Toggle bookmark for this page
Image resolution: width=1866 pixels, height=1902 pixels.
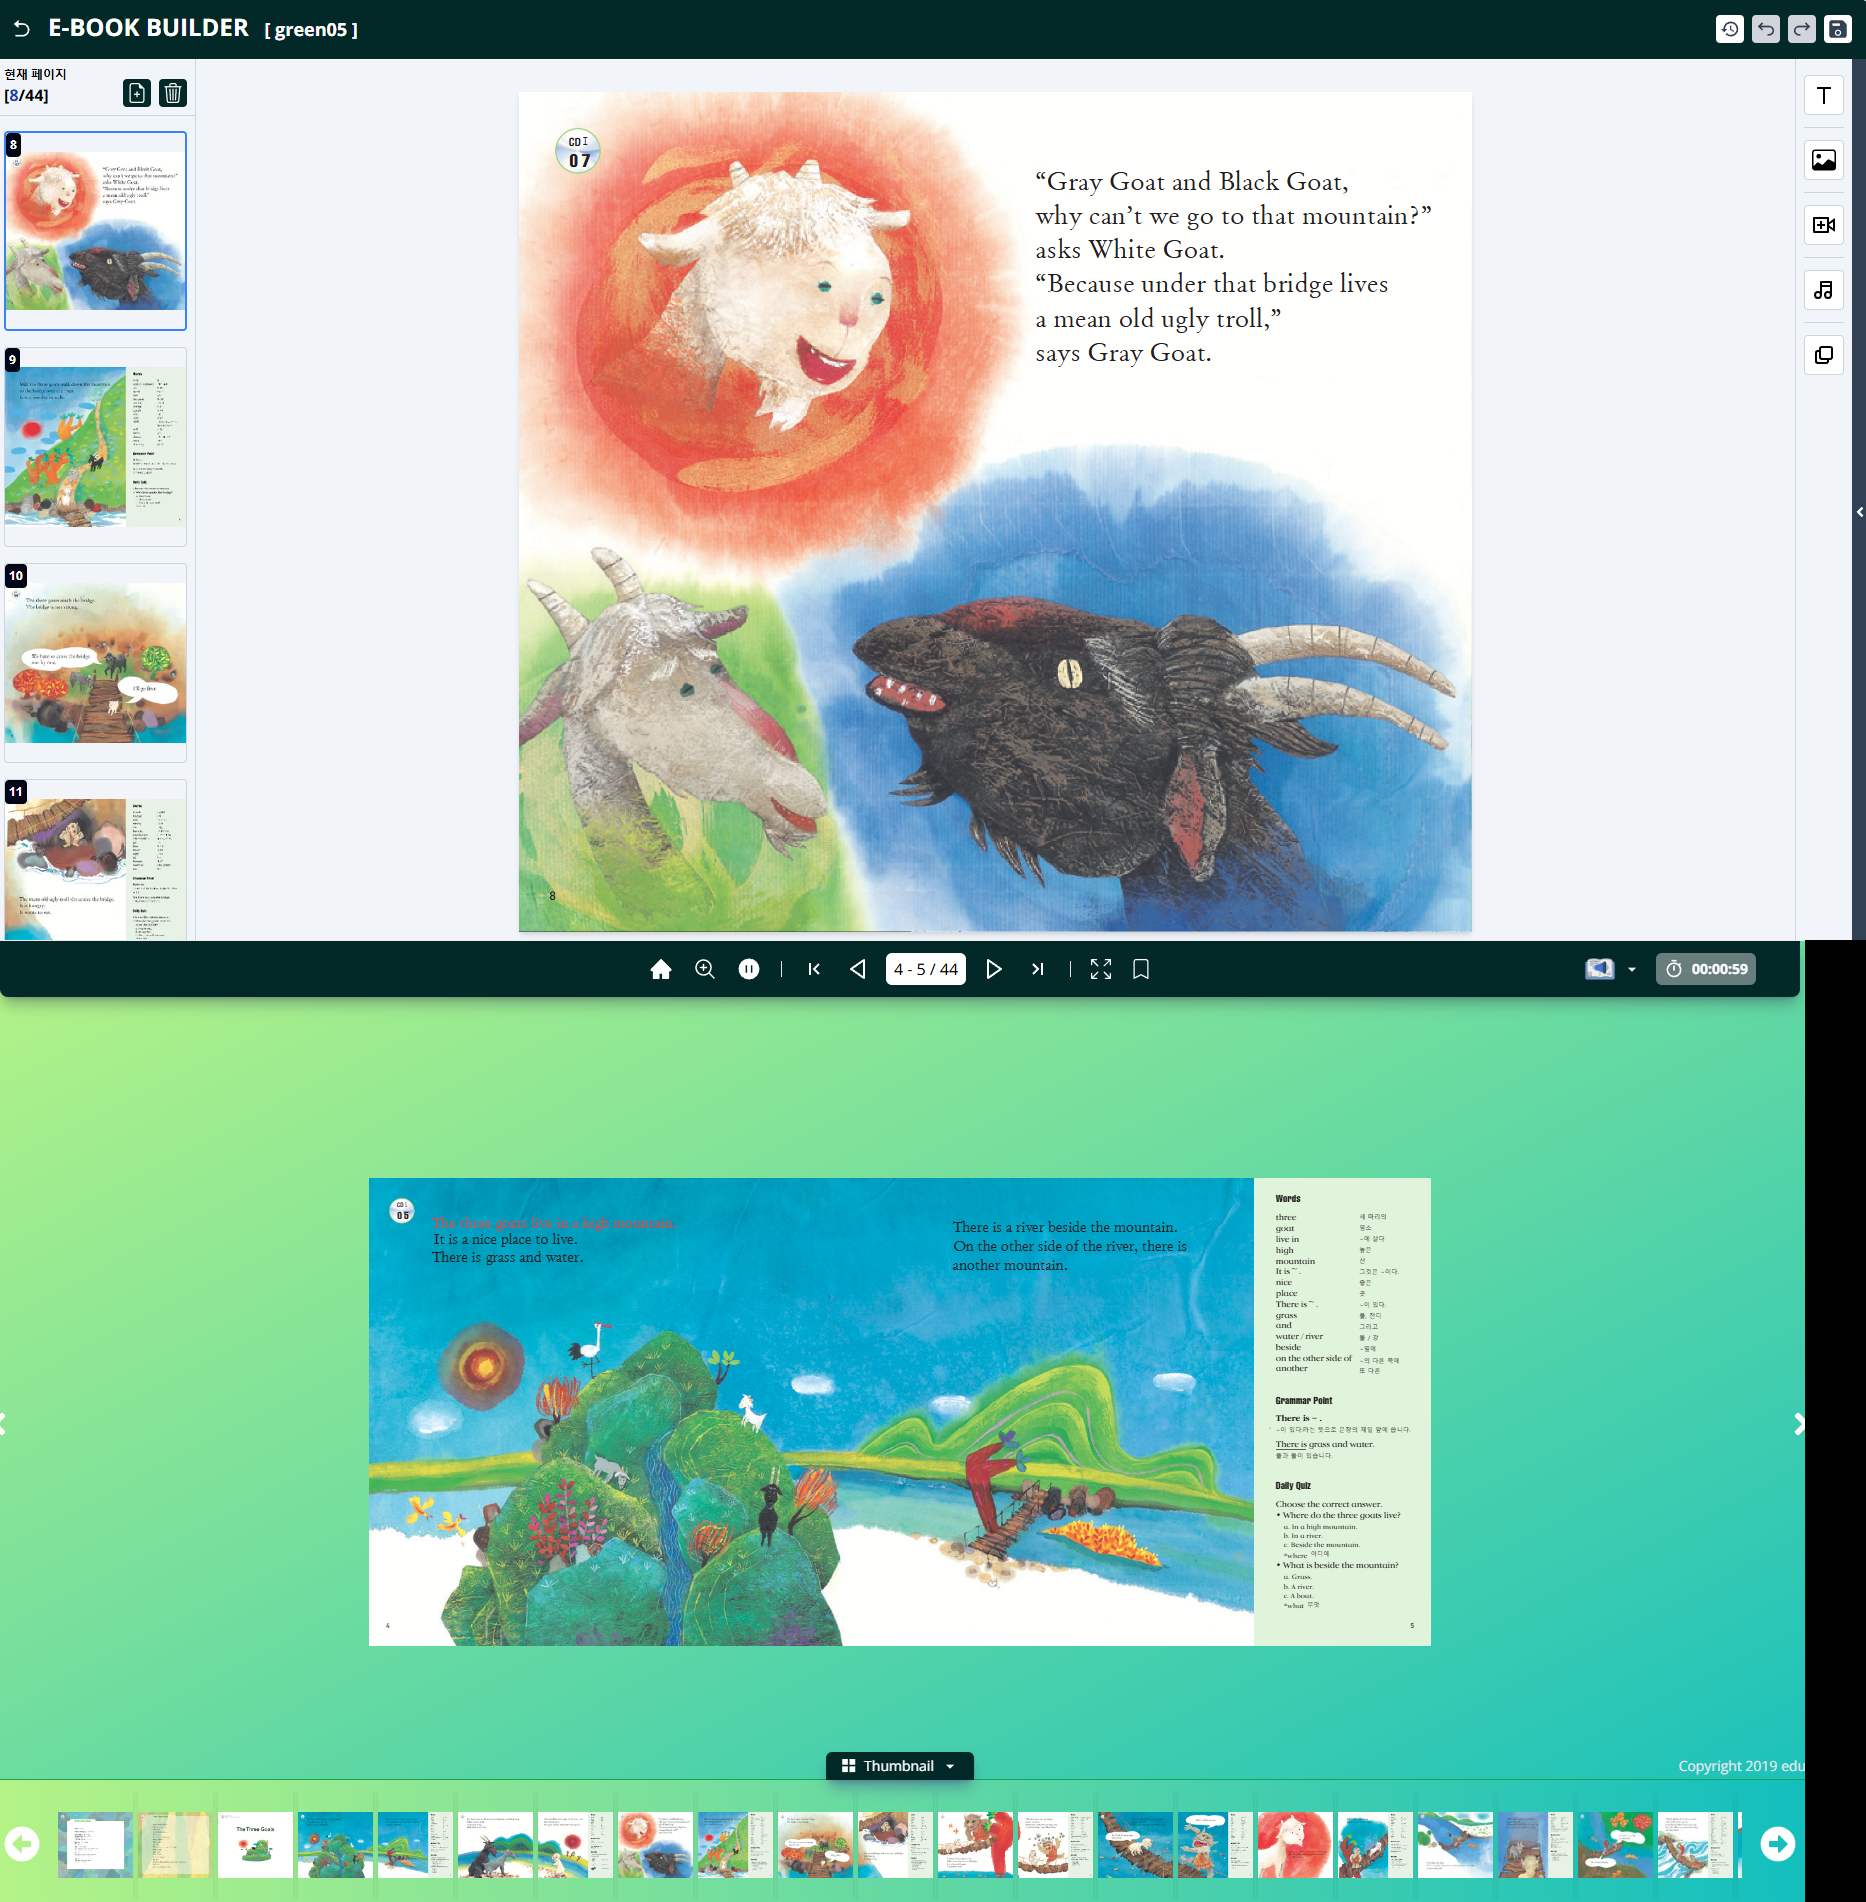(x=1141, y=969)
